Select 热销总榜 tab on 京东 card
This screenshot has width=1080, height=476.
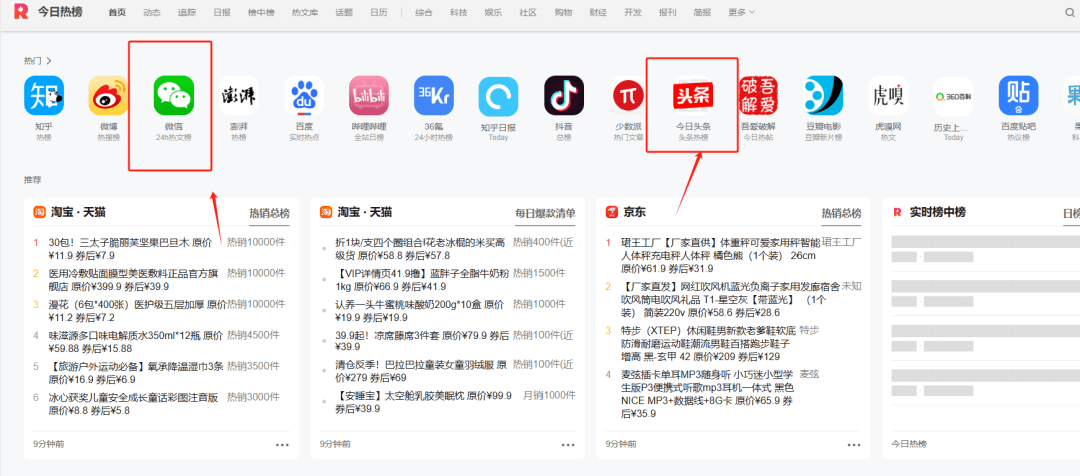tap(841, 214)
